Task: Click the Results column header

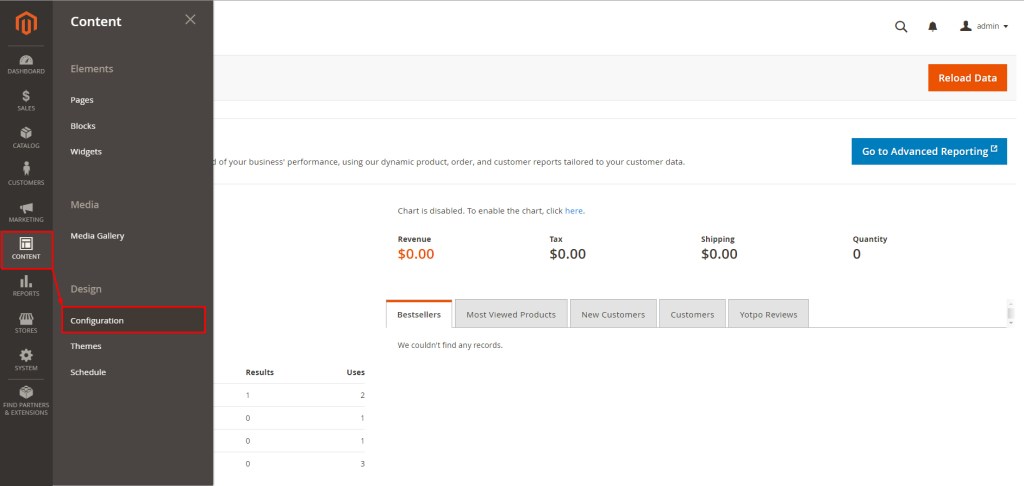Action: [x=259, y=372]
